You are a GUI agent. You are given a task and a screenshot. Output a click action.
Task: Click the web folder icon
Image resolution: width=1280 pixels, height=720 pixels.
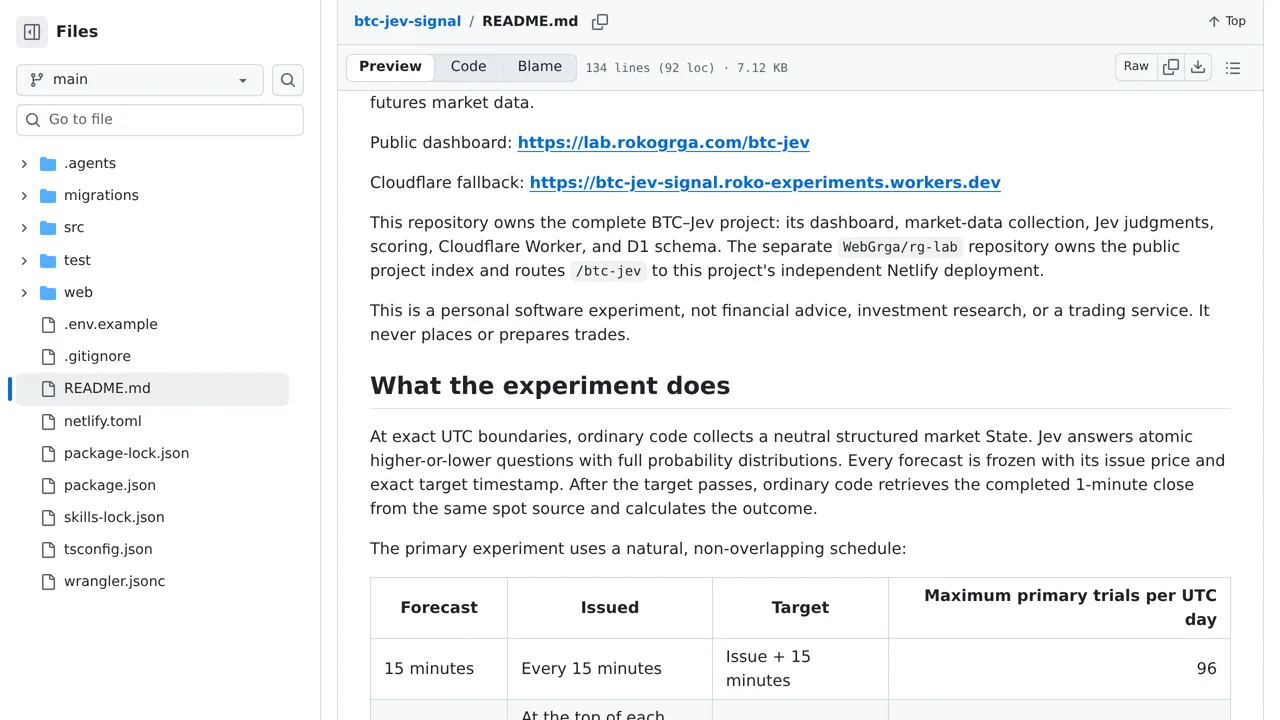(48, 293)
